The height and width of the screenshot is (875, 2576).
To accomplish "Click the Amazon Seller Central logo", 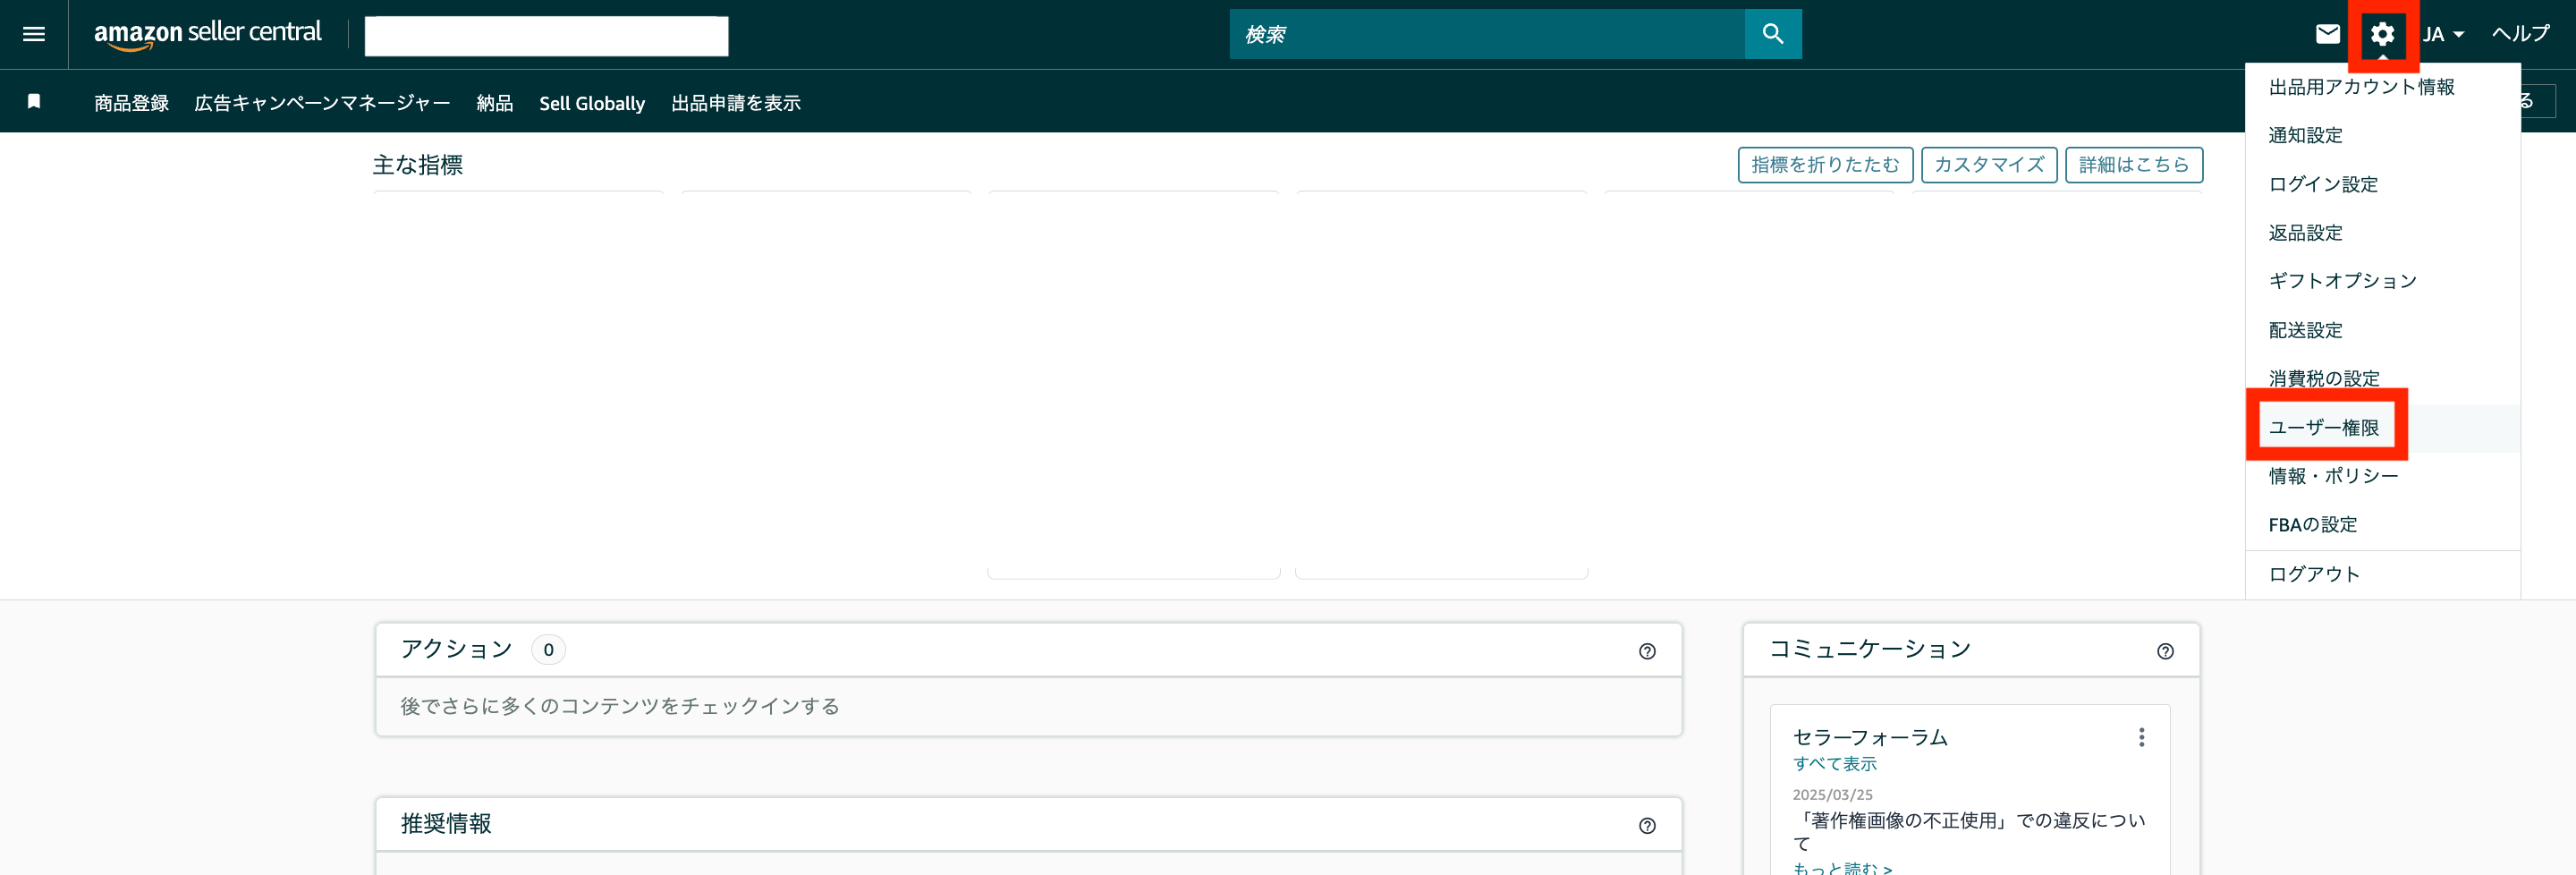I will click(208, 34).
